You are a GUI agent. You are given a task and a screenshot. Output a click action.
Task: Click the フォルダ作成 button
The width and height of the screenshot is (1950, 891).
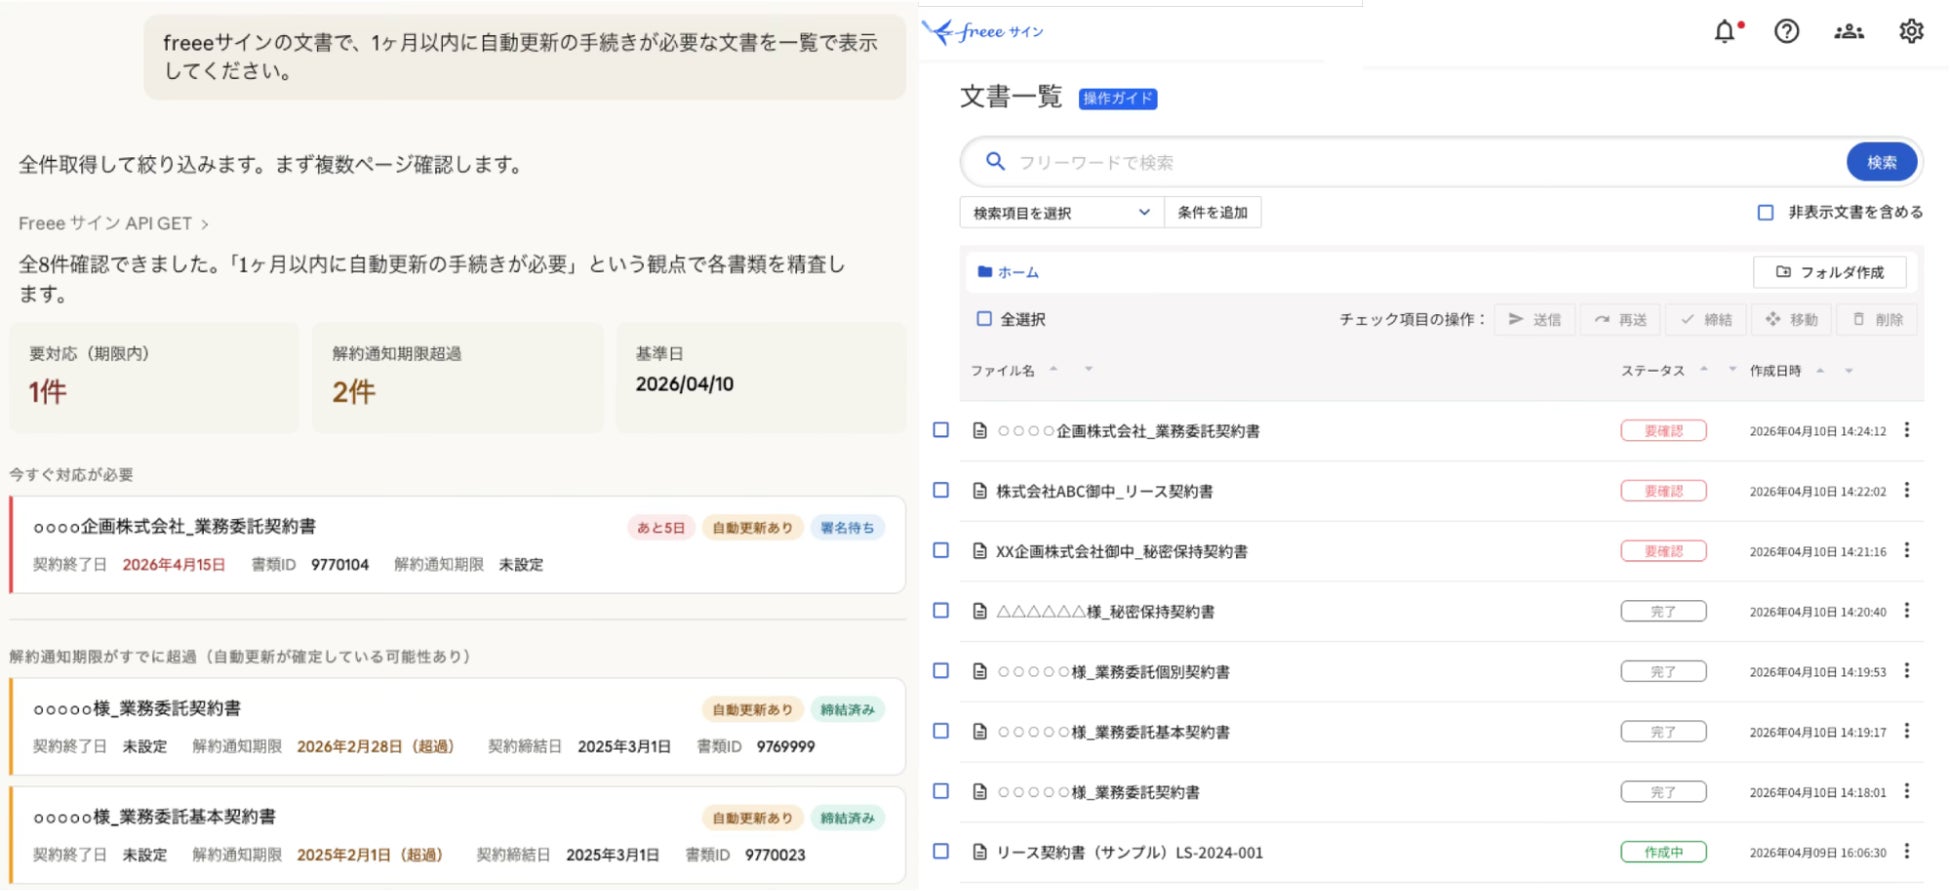click(x=1829, y=272)
